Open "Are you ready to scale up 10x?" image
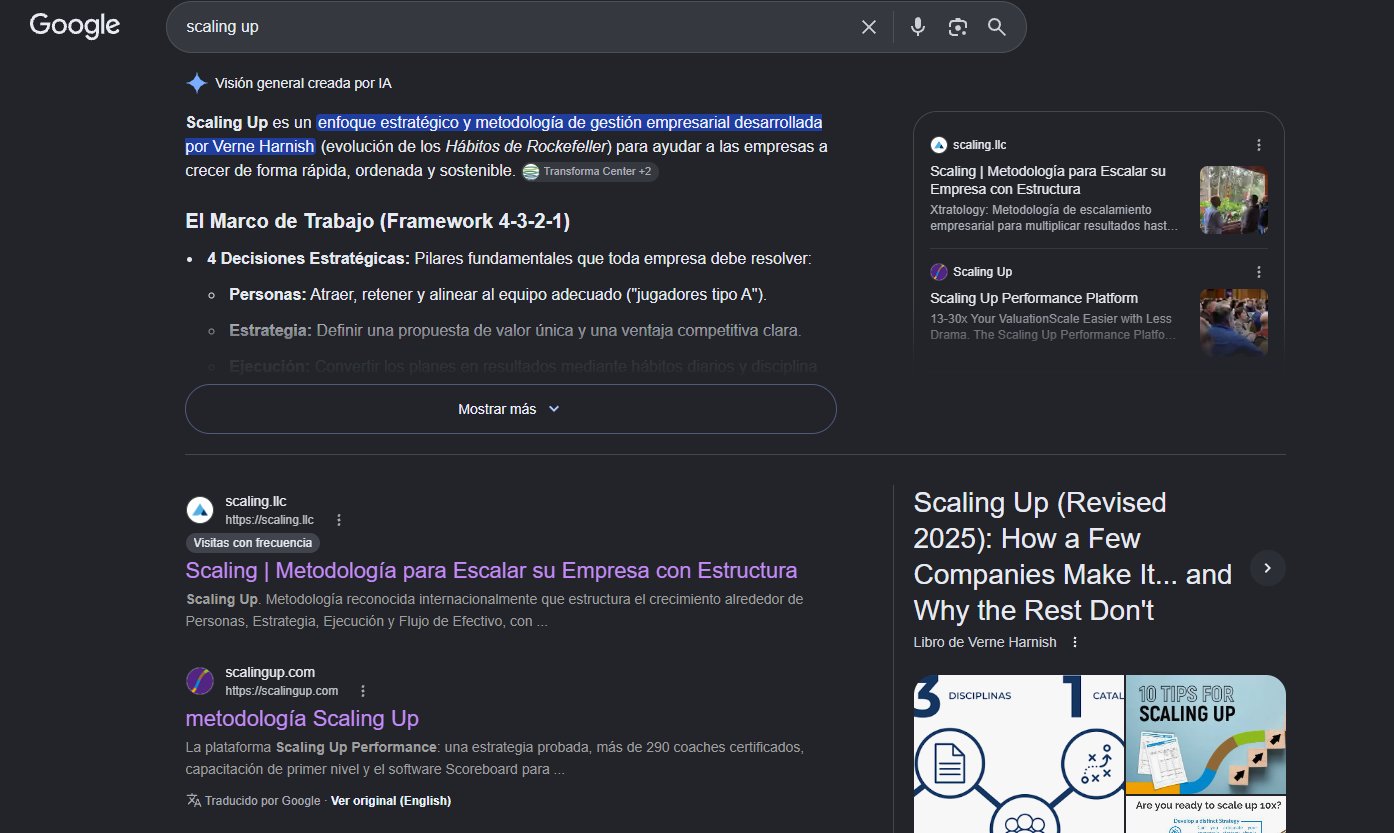1394x833 pixels. coord(1206,815)
